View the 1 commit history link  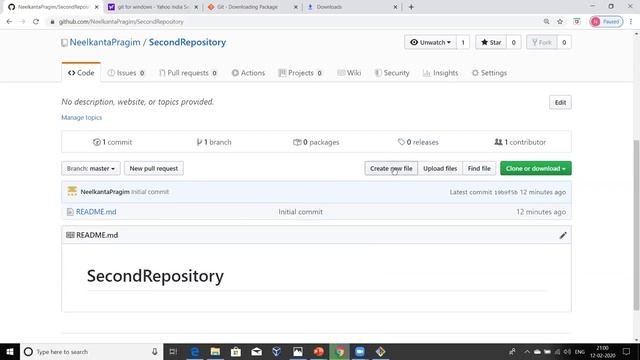pos(113,142)
